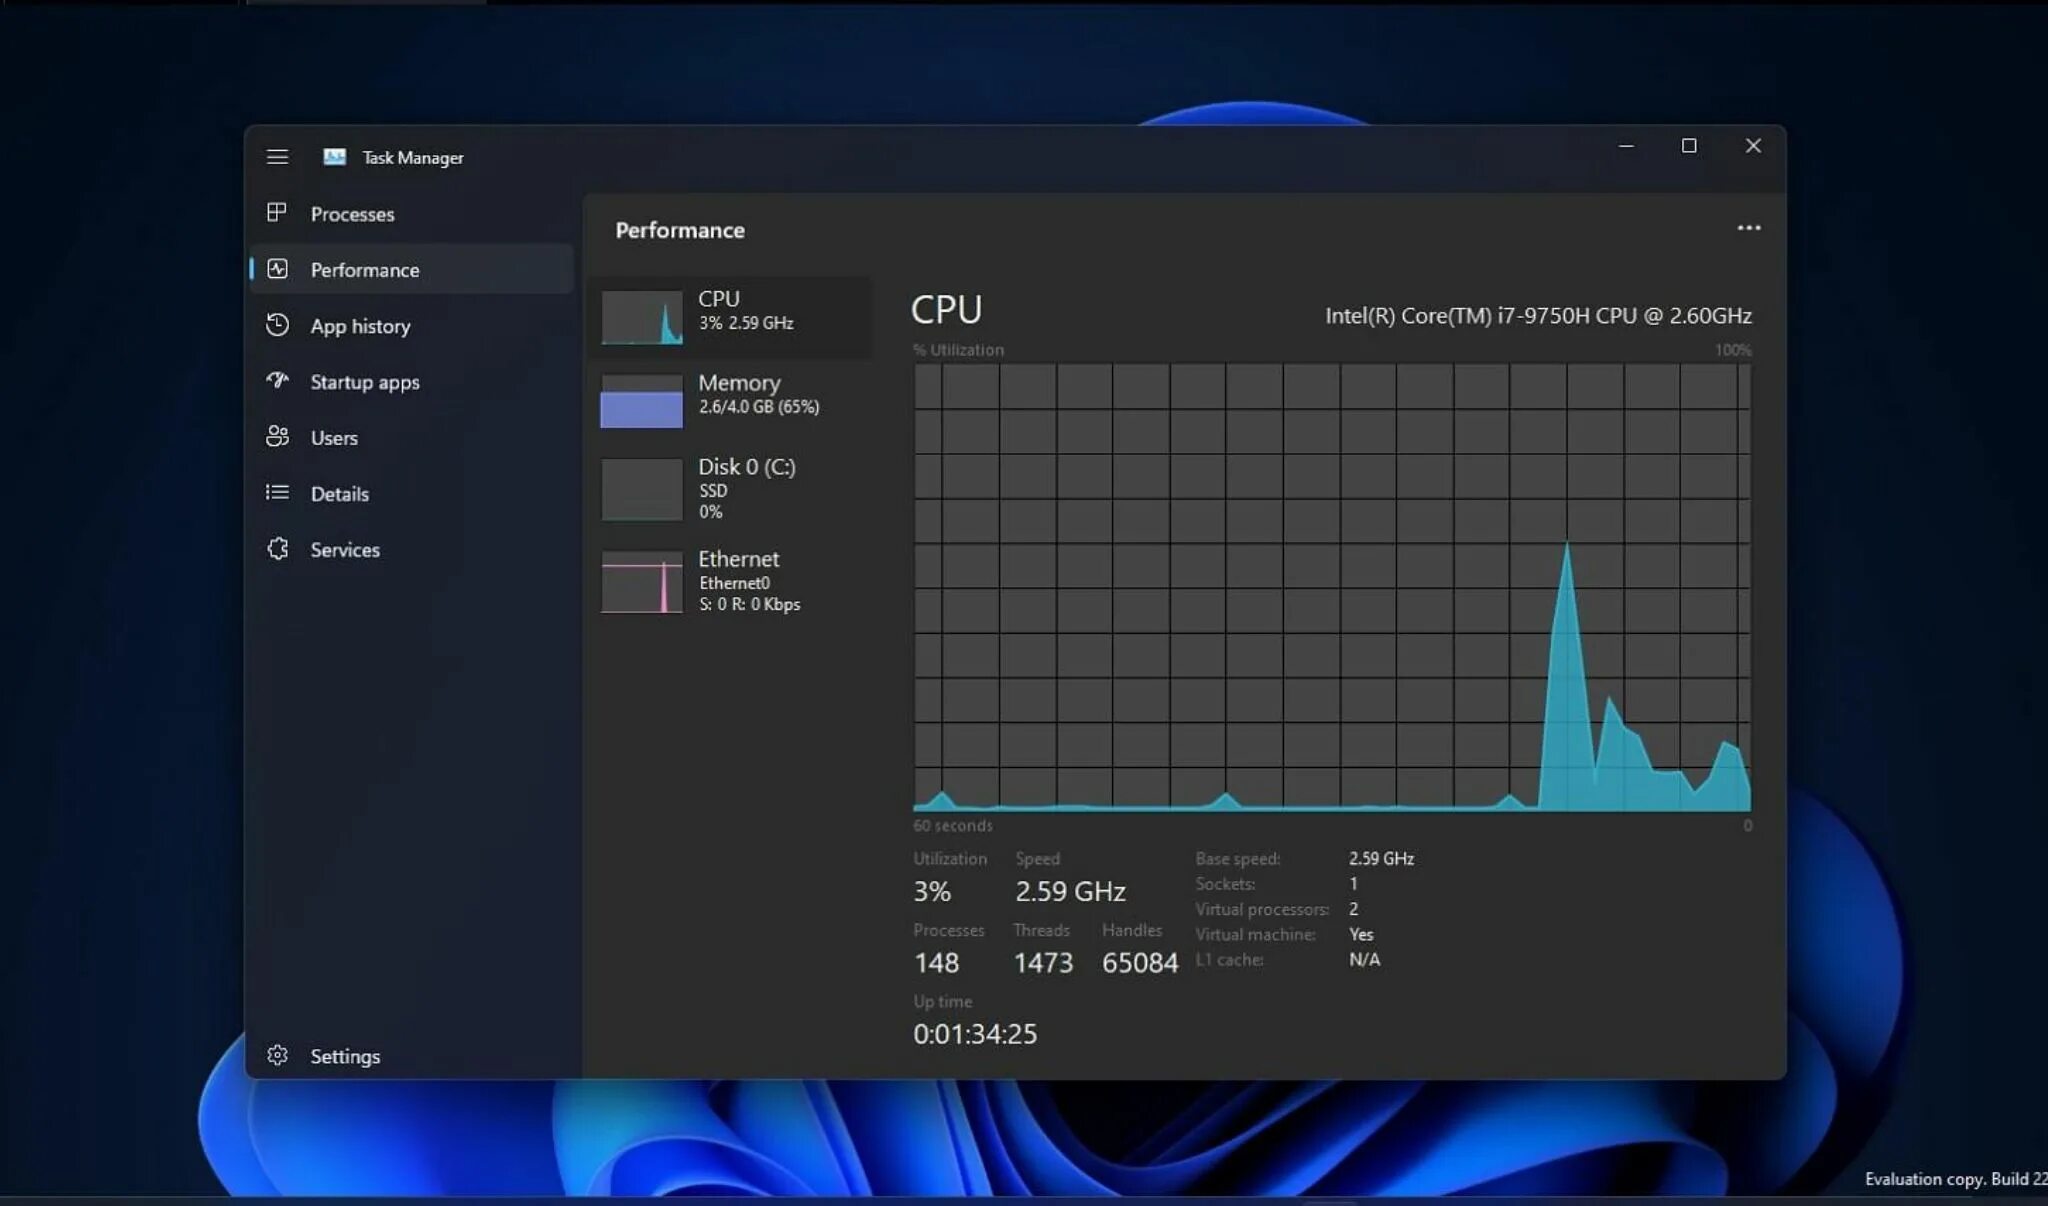Click the Processes sidebar icon
Image resolution: width=2048 pixels, height=1206 pixels.
tap(277, 213)
